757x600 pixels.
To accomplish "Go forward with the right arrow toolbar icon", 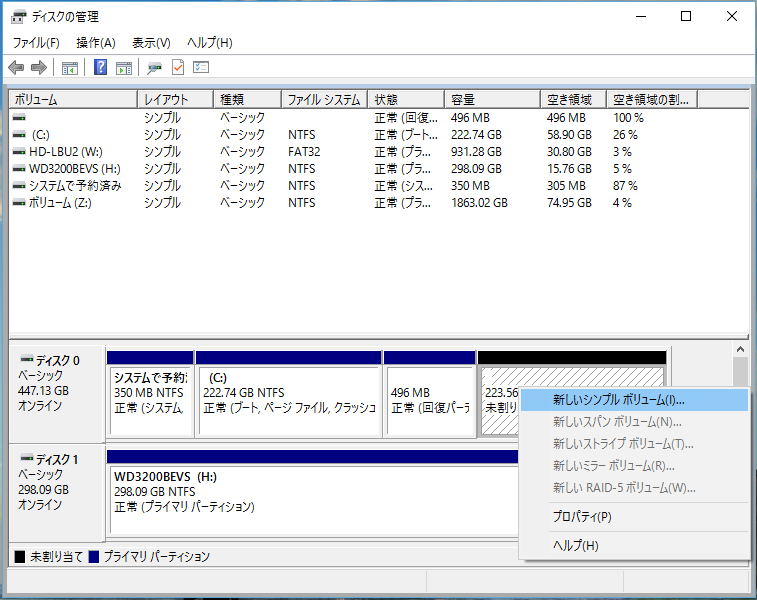I will 39,68.
